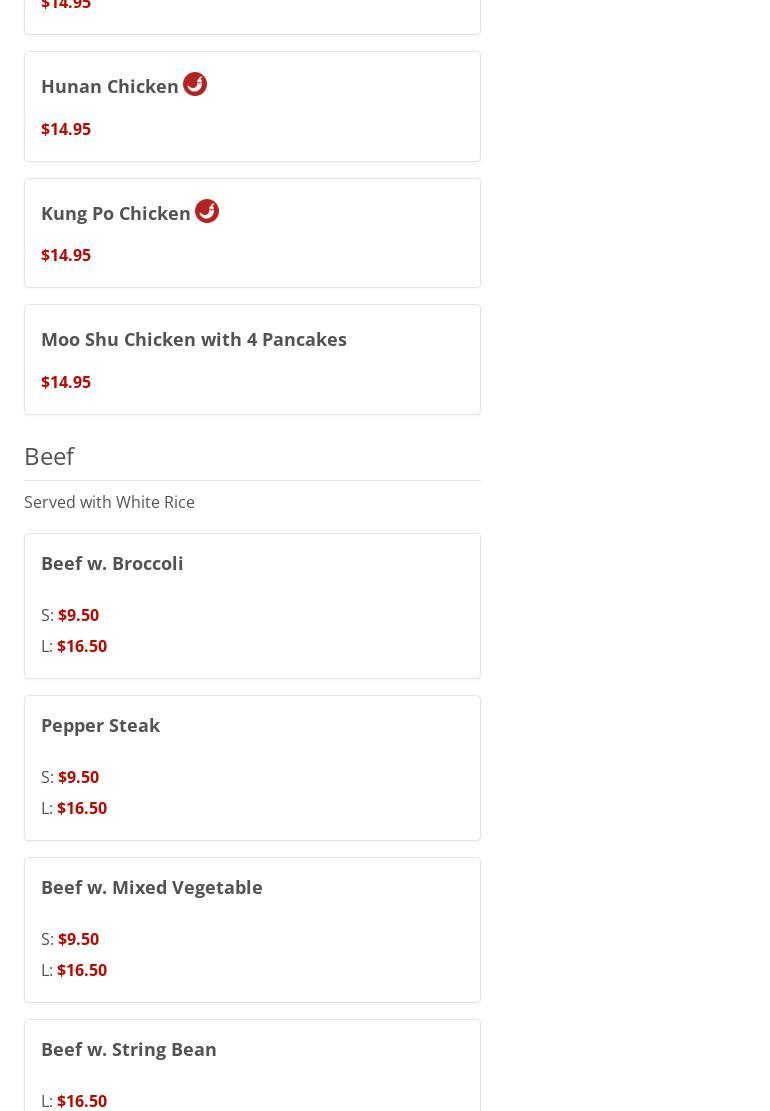Screen dimensions: 770x1111
Task: Open the Beef w. Broccoli item
Action: pos(112,564)
